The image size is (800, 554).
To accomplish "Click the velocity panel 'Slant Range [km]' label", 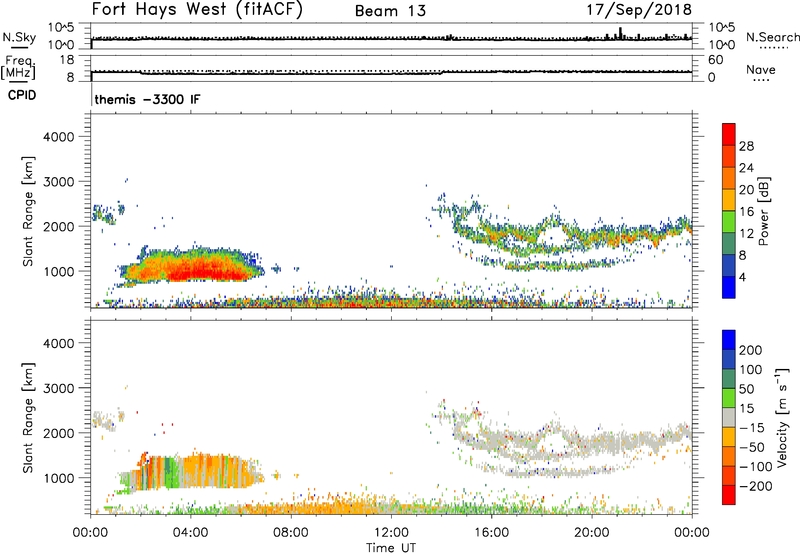I will tap(28, 417).
